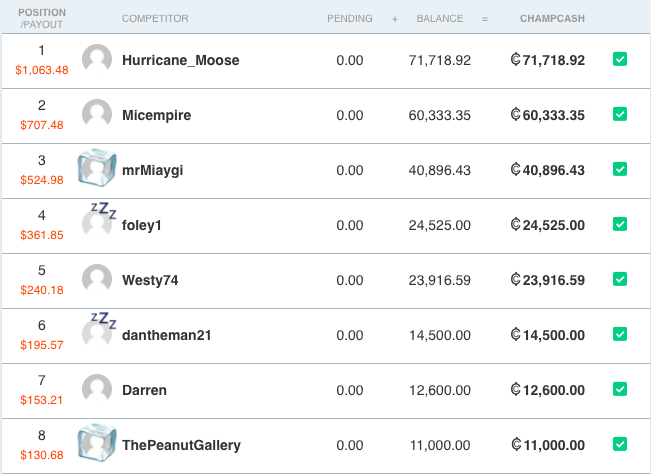
Task: Click the ChampCash column header
Action: (552, 19)
